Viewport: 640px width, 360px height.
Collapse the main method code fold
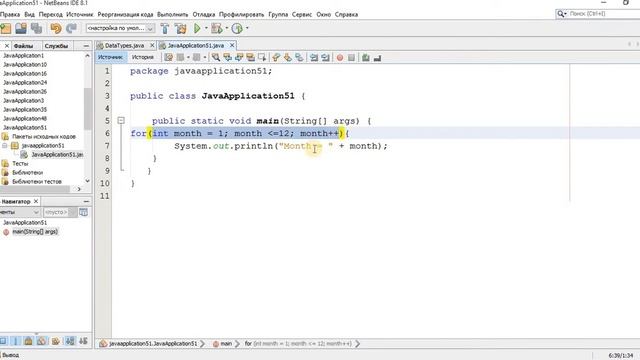tap(121, 120)
